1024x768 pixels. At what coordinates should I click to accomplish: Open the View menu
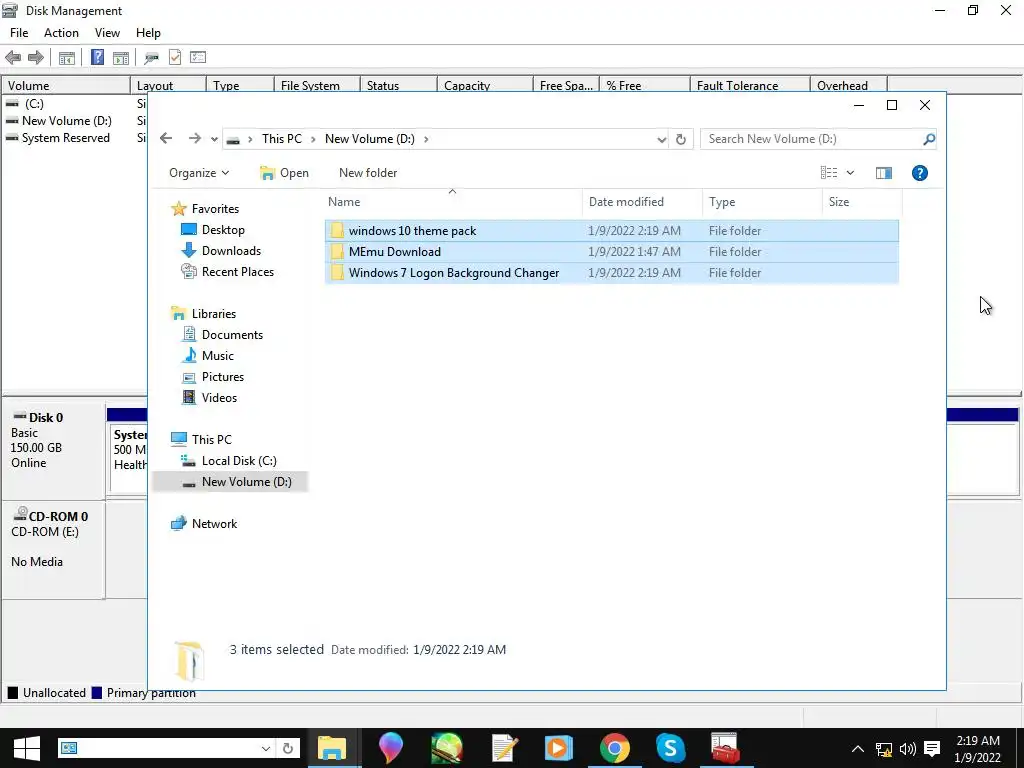[107, 33]
